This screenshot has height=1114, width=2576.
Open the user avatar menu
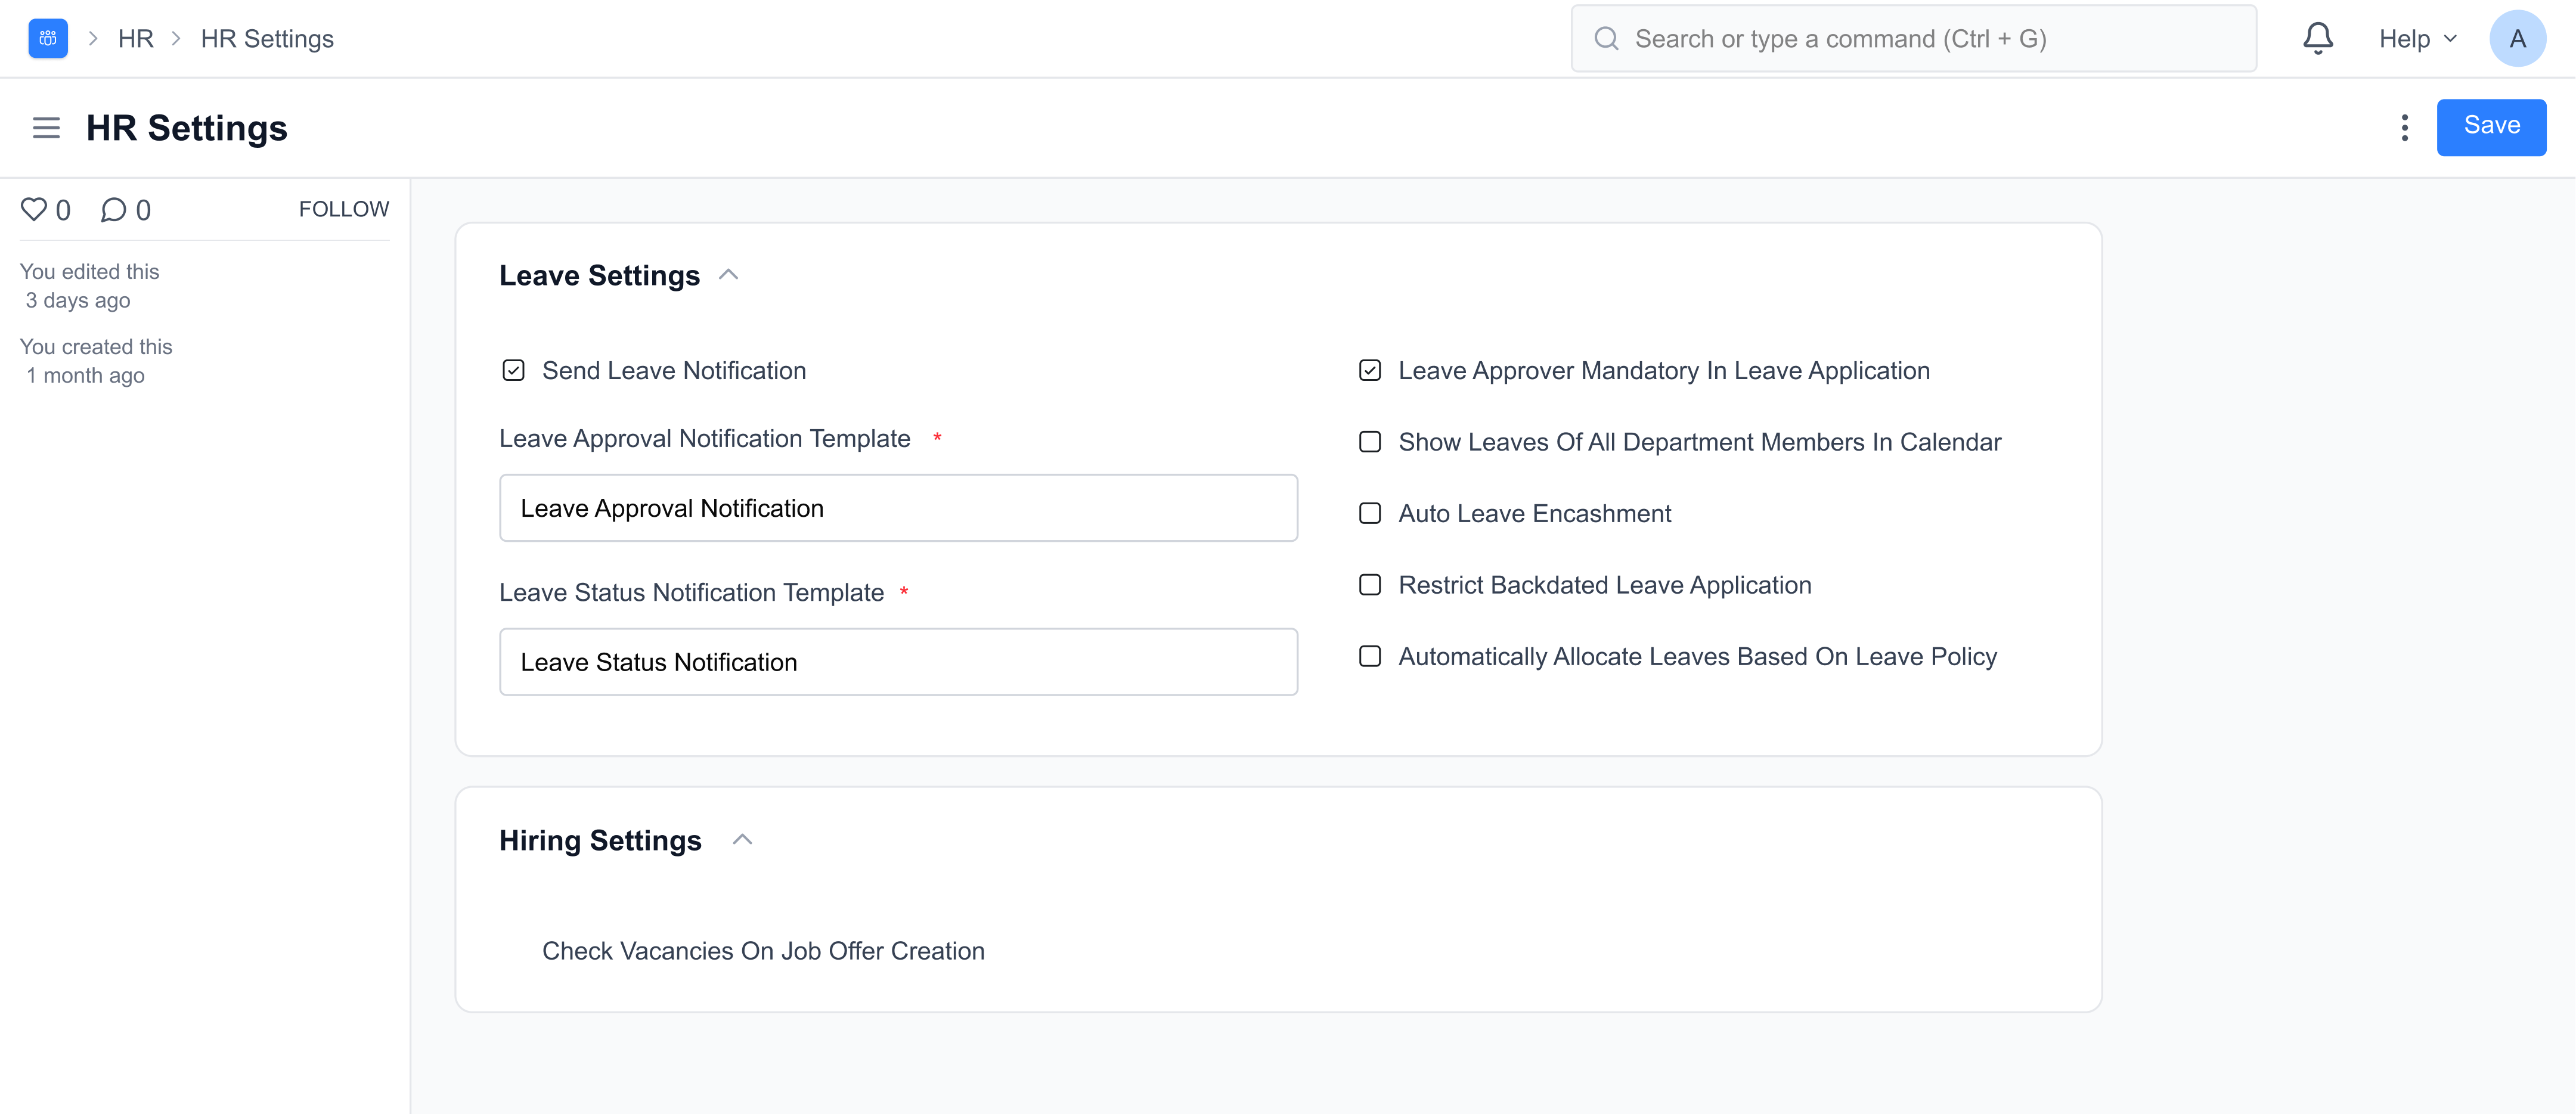2517,39
